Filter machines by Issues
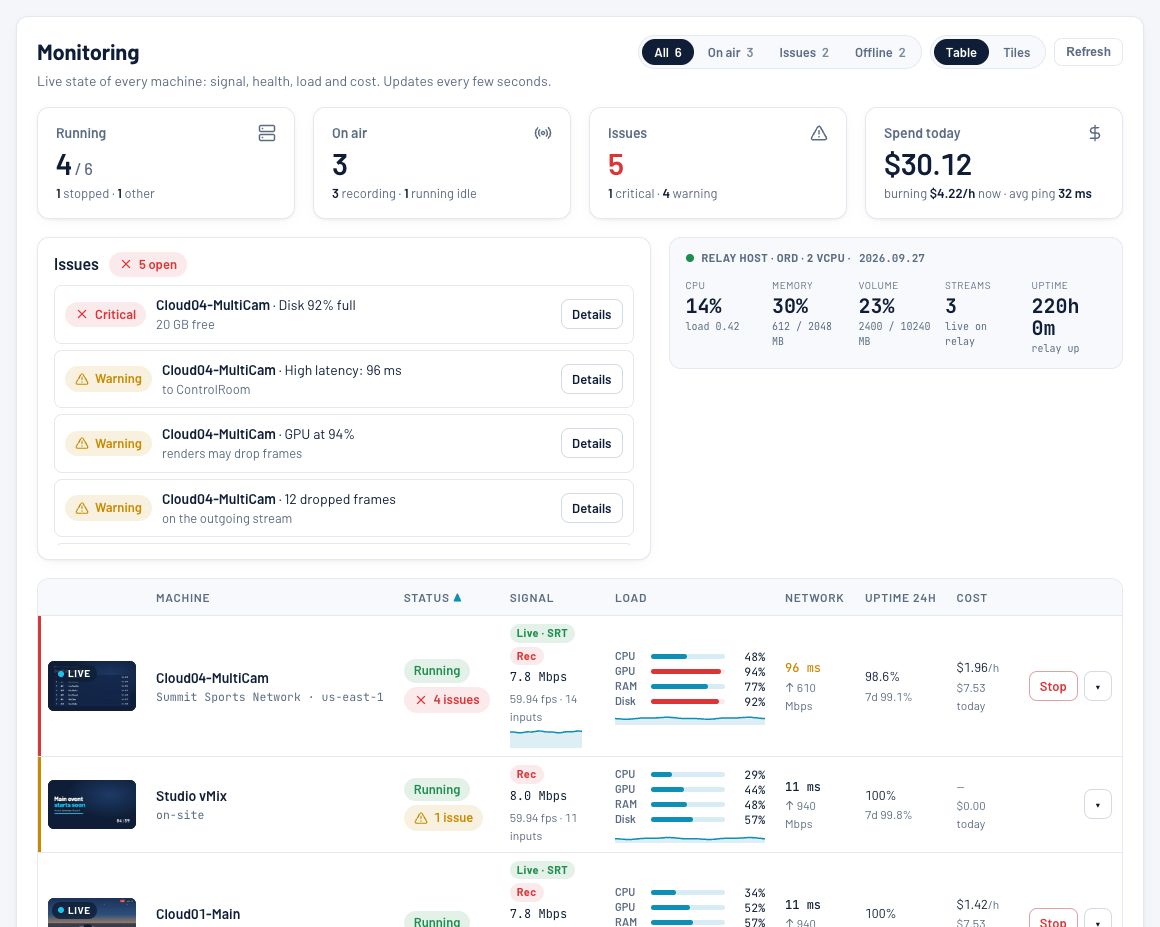The image size is (1160, 927). (x=803, y=53)
